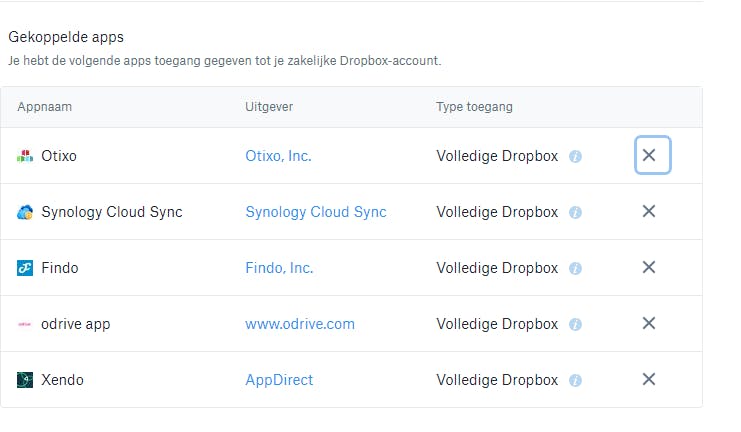Remove the Otixo app connection

point(649,156)
